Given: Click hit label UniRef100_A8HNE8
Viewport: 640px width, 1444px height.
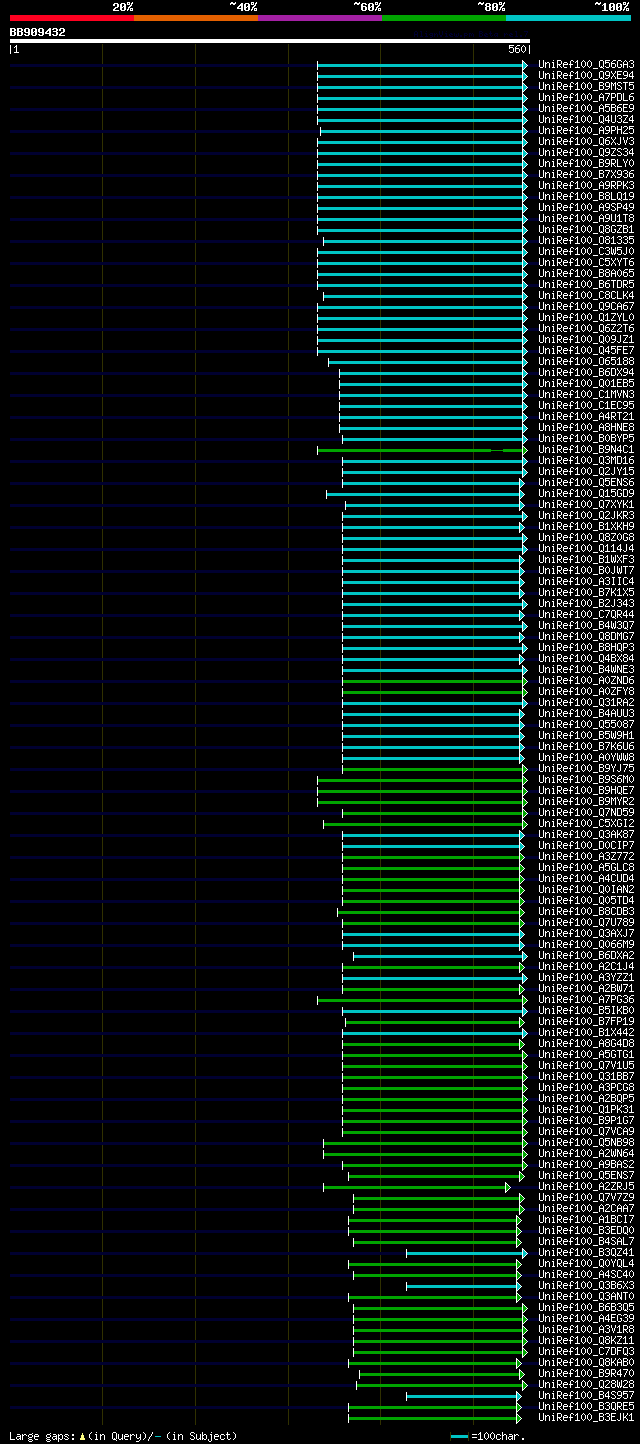Looking at the screenshot, I should (586, 428).
